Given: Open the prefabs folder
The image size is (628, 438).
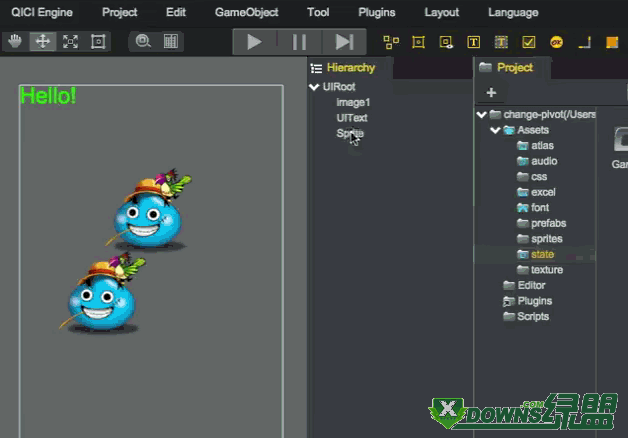Looking at the screenshot, I should pyautogui.click(x=548, y=223).
